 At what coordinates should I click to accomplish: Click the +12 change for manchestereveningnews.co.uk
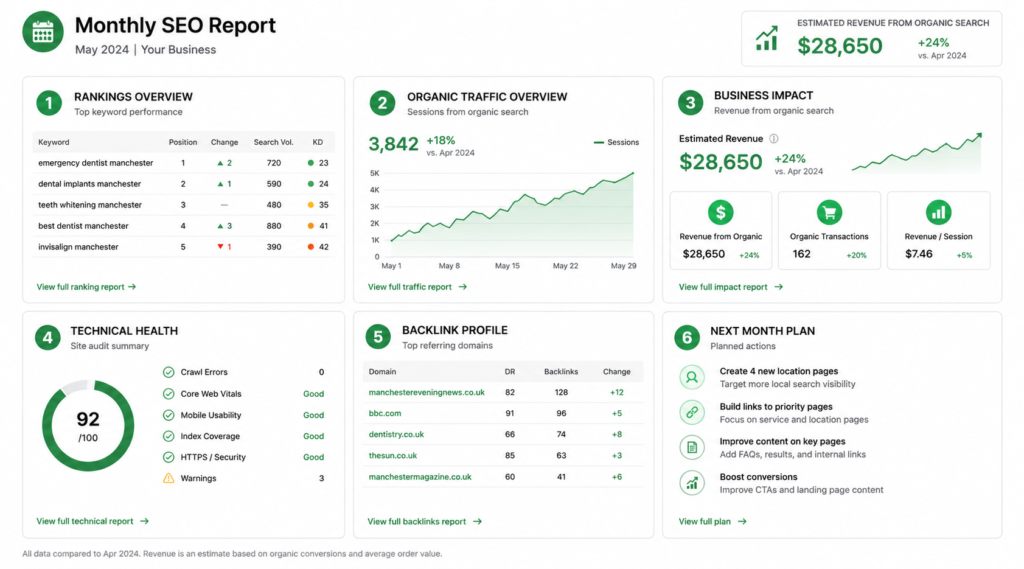(x=616, y=393)
